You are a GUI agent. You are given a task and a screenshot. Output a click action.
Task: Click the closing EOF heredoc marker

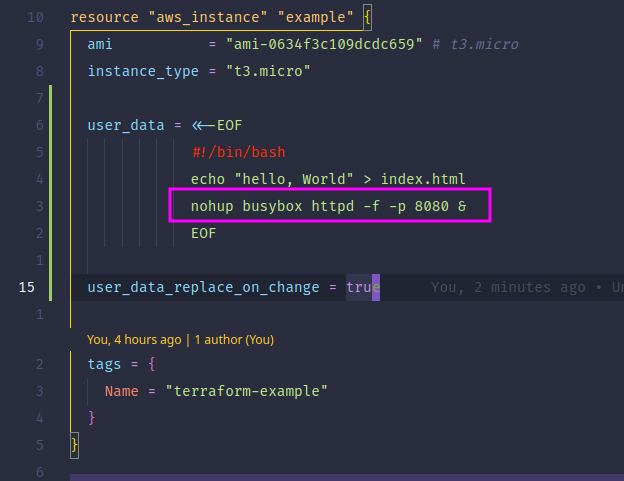tap(204, 233)
